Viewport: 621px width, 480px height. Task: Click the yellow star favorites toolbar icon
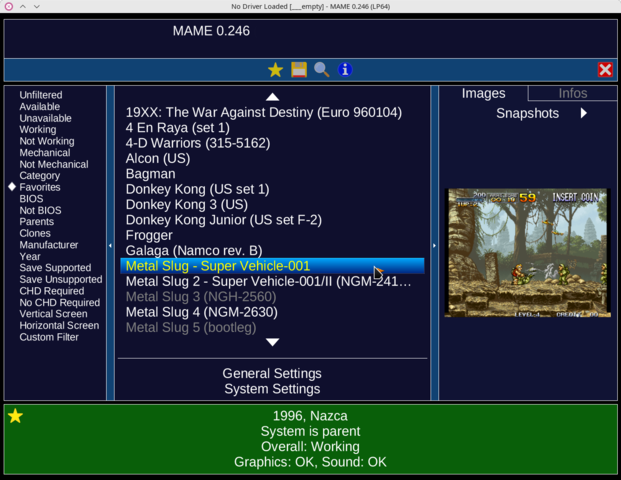(x=275, y=70)
